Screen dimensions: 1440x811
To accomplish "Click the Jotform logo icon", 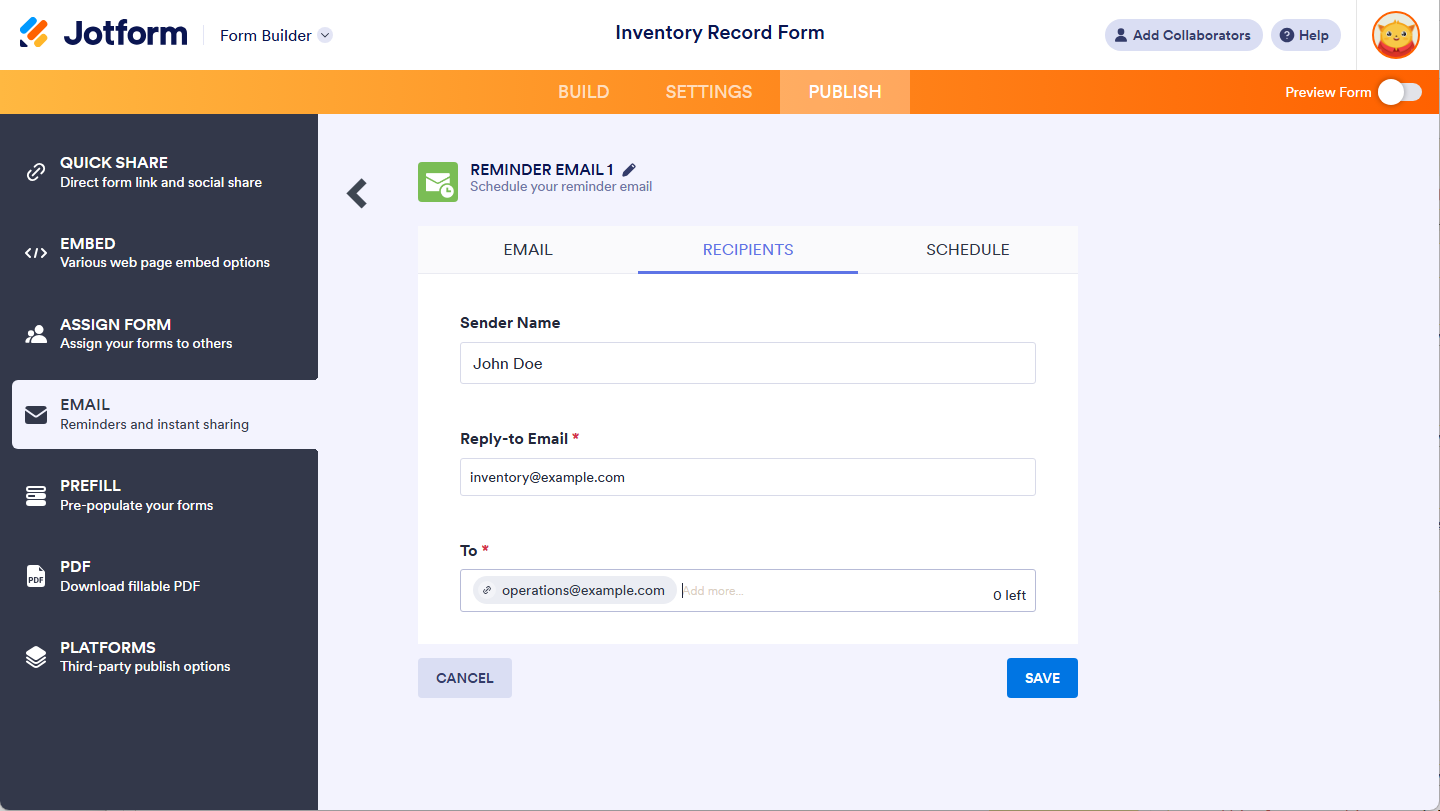I will (34, 33).
